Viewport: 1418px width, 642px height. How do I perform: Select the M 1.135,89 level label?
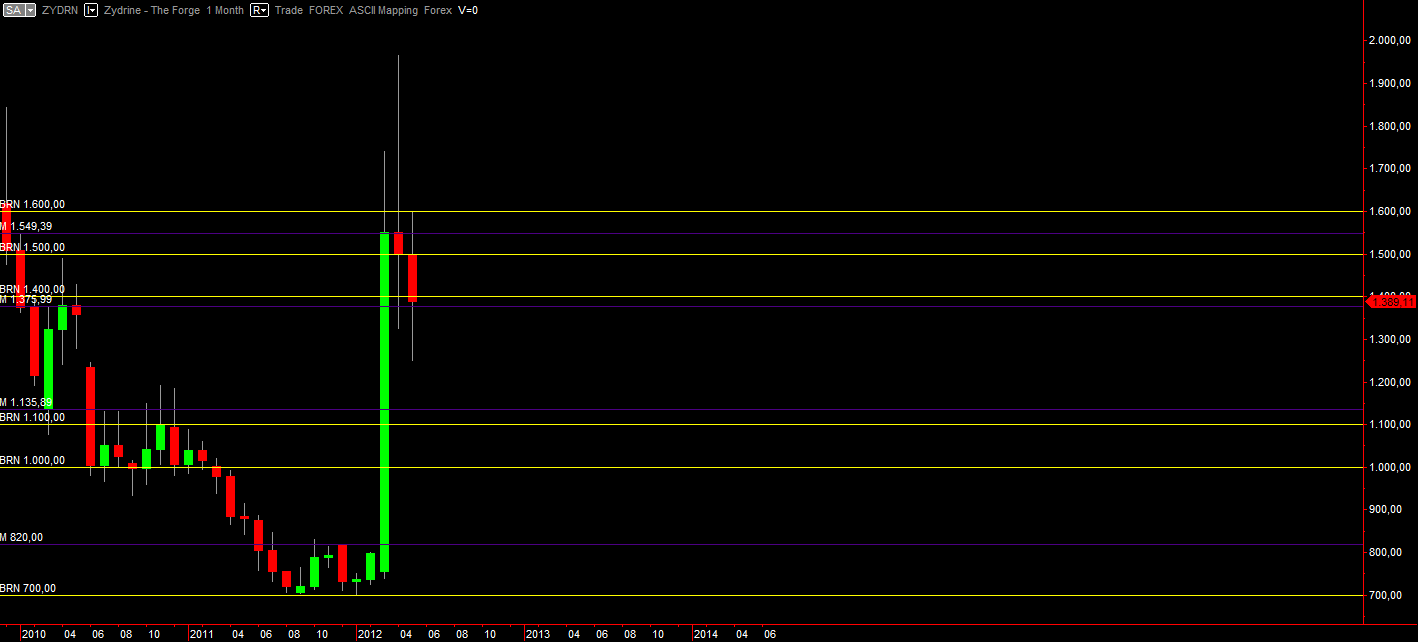26,403
